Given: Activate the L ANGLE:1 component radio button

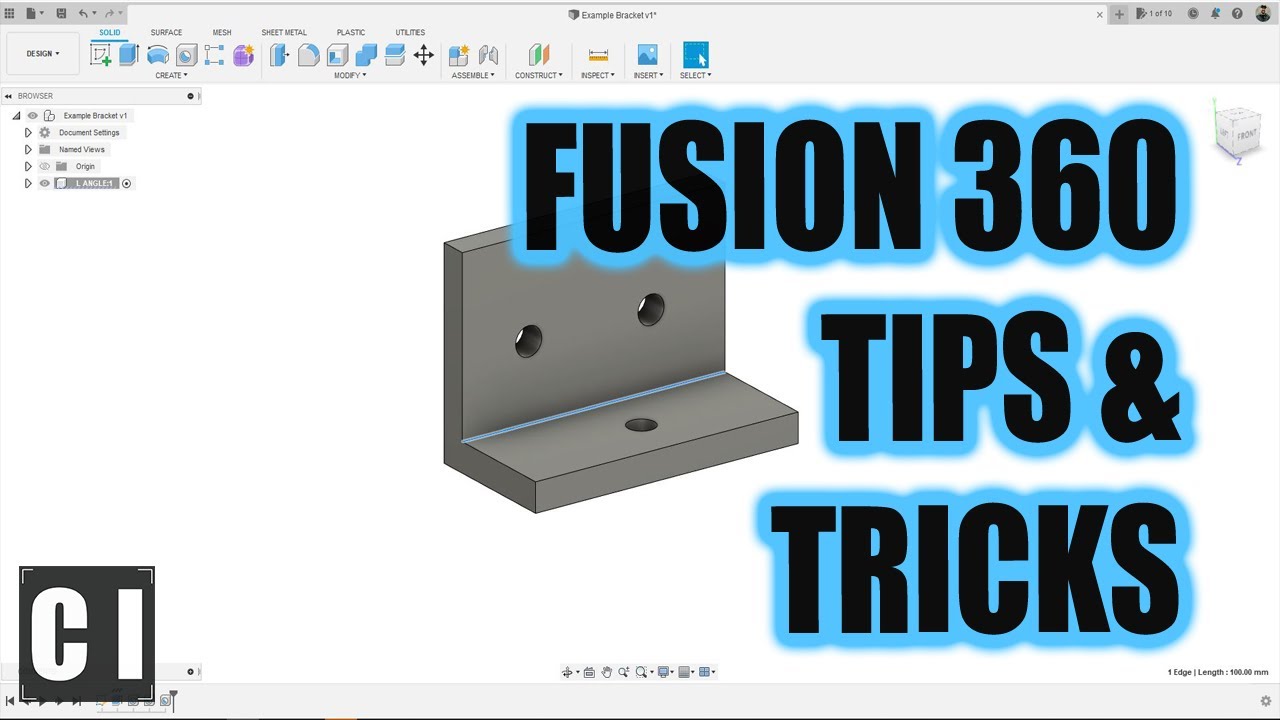Looking at the screenshot, I should point(127,183).
